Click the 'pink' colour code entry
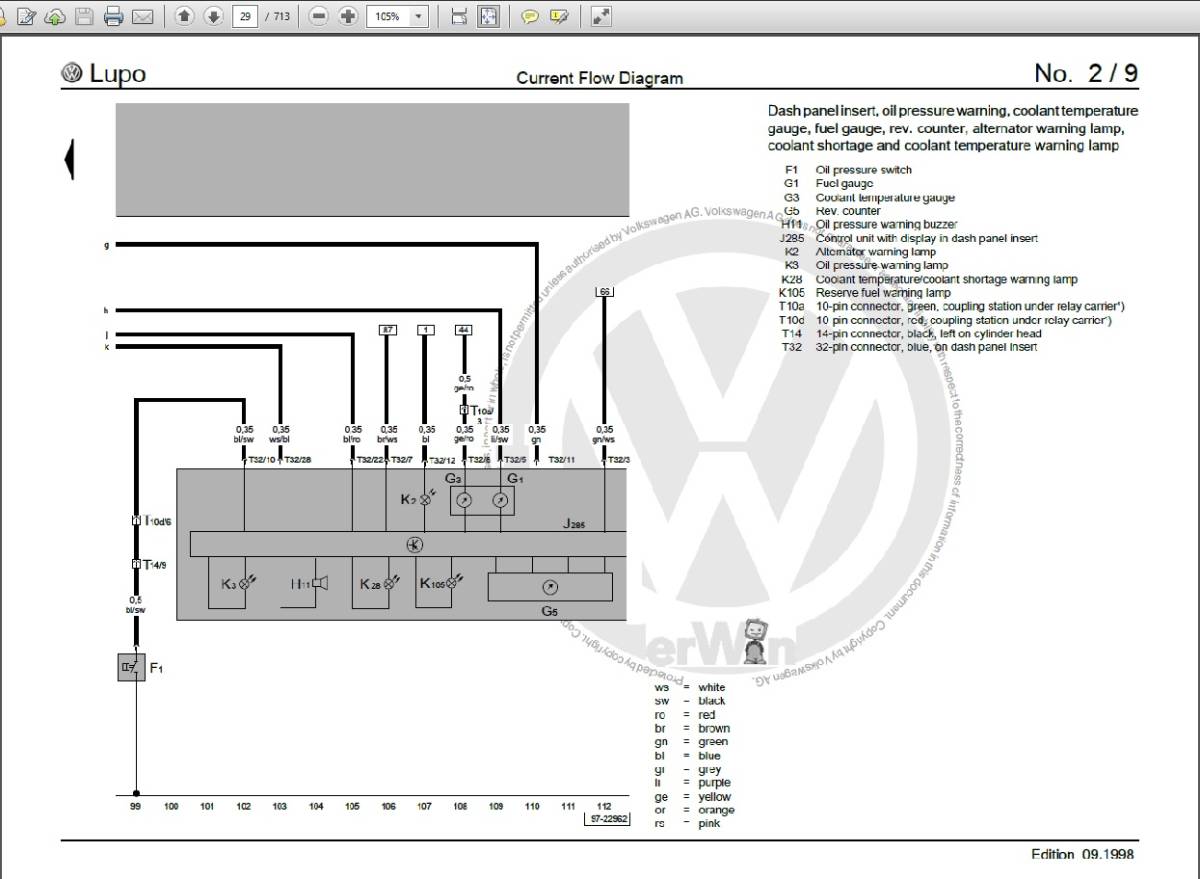Screen dimensions: 1200x879 click(709, 824)
